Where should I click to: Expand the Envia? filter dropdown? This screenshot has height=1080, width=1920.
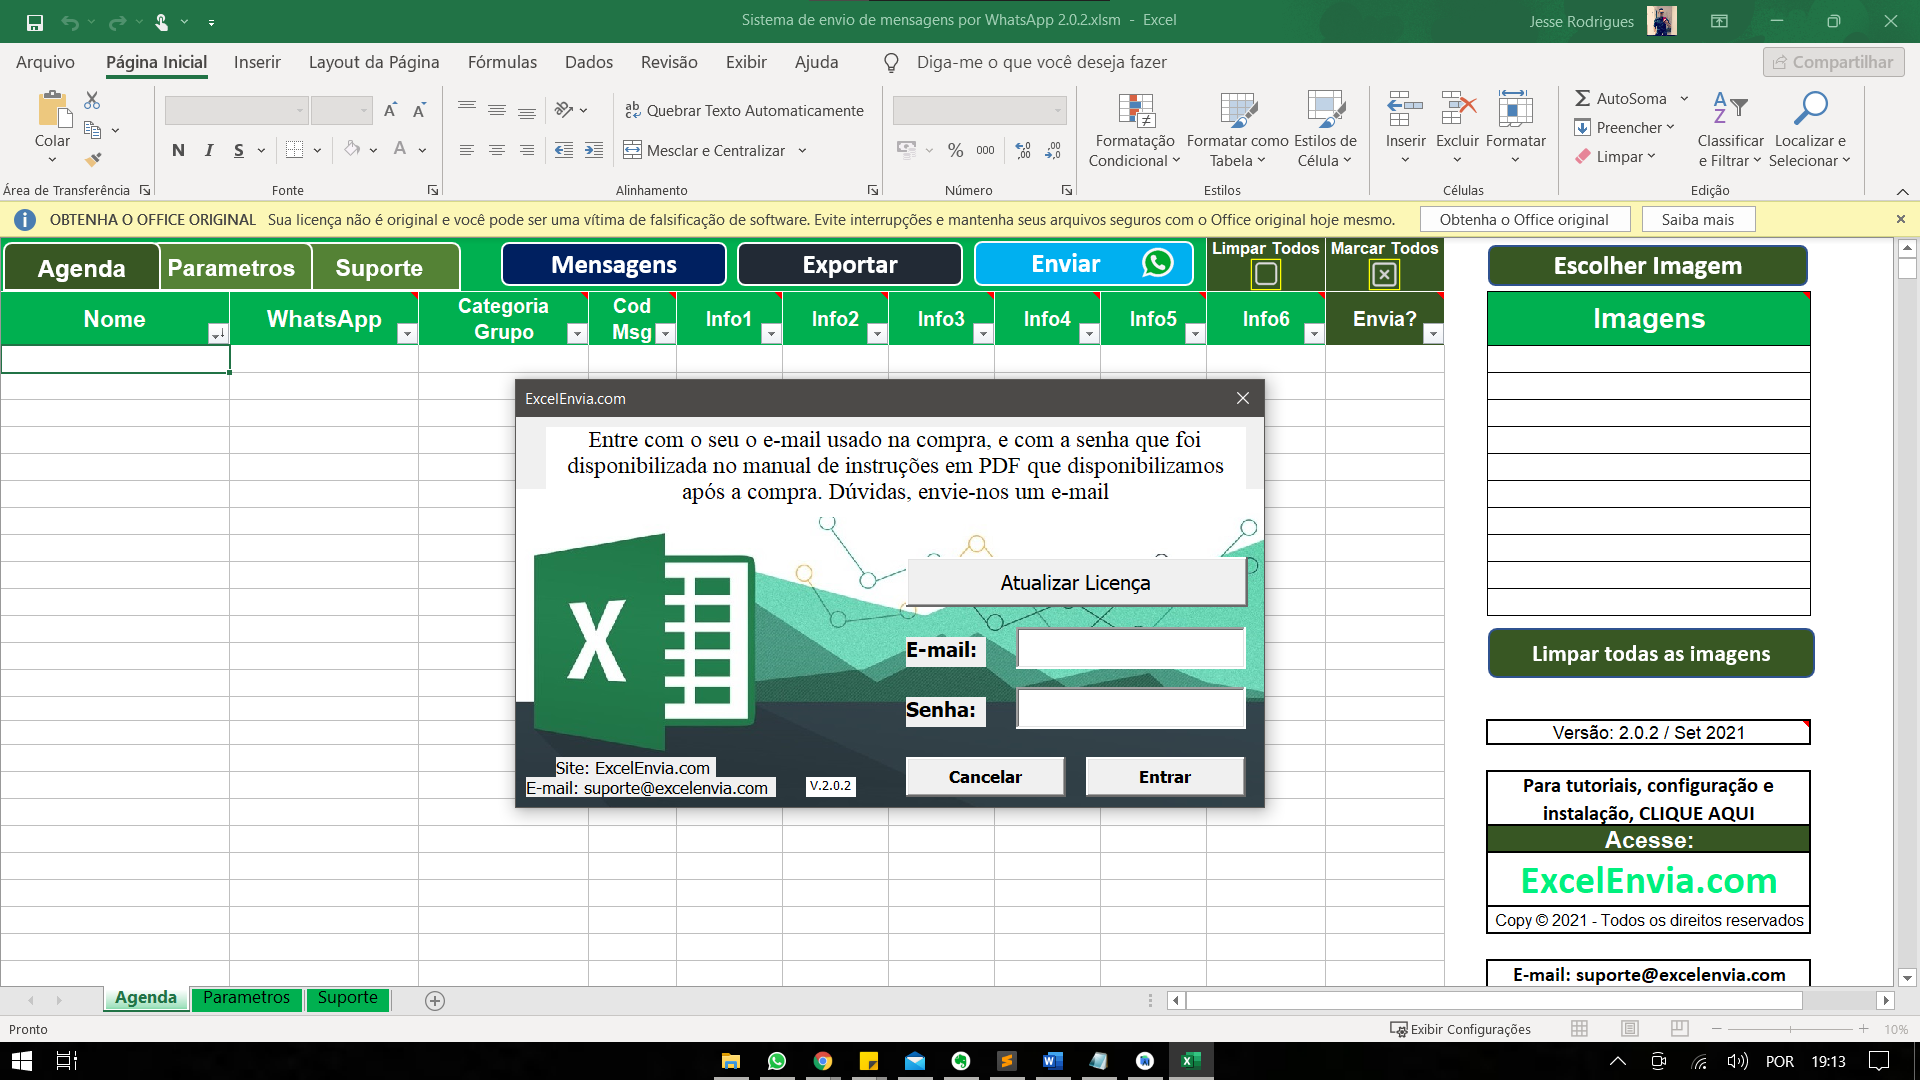(1434, 333)
